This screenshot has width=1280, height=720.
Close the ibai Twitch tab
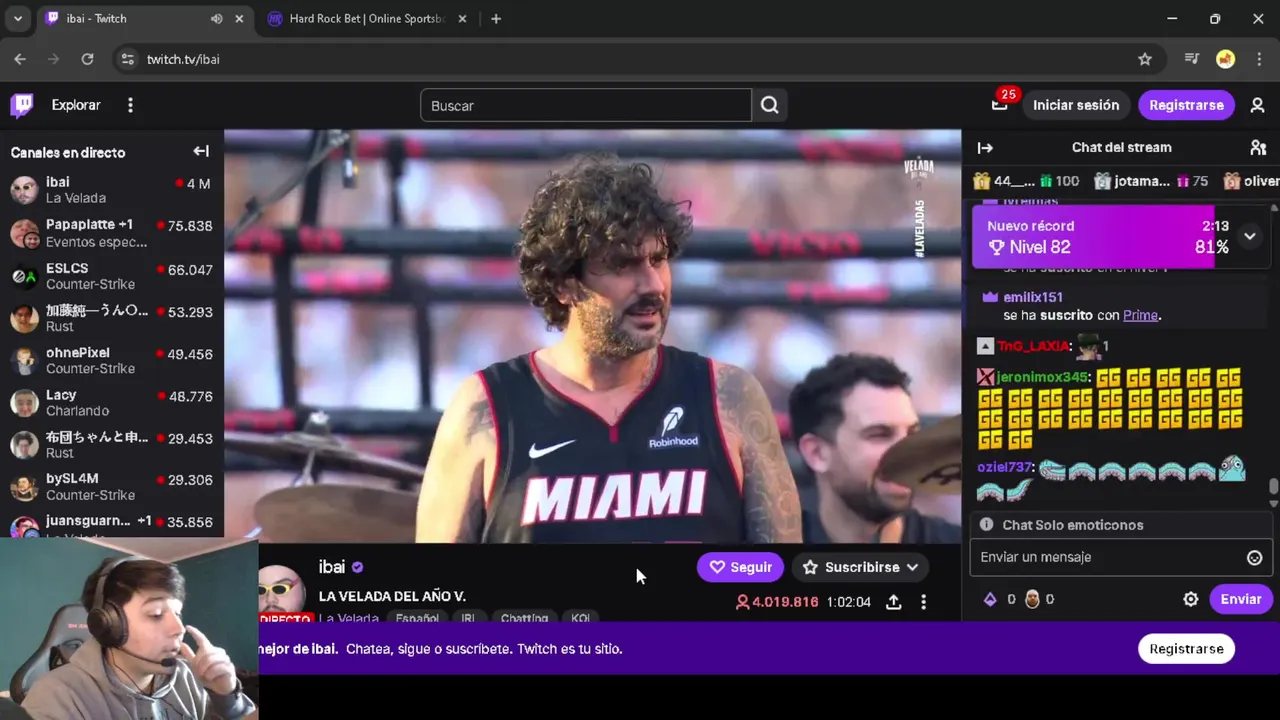click(239, 19)
